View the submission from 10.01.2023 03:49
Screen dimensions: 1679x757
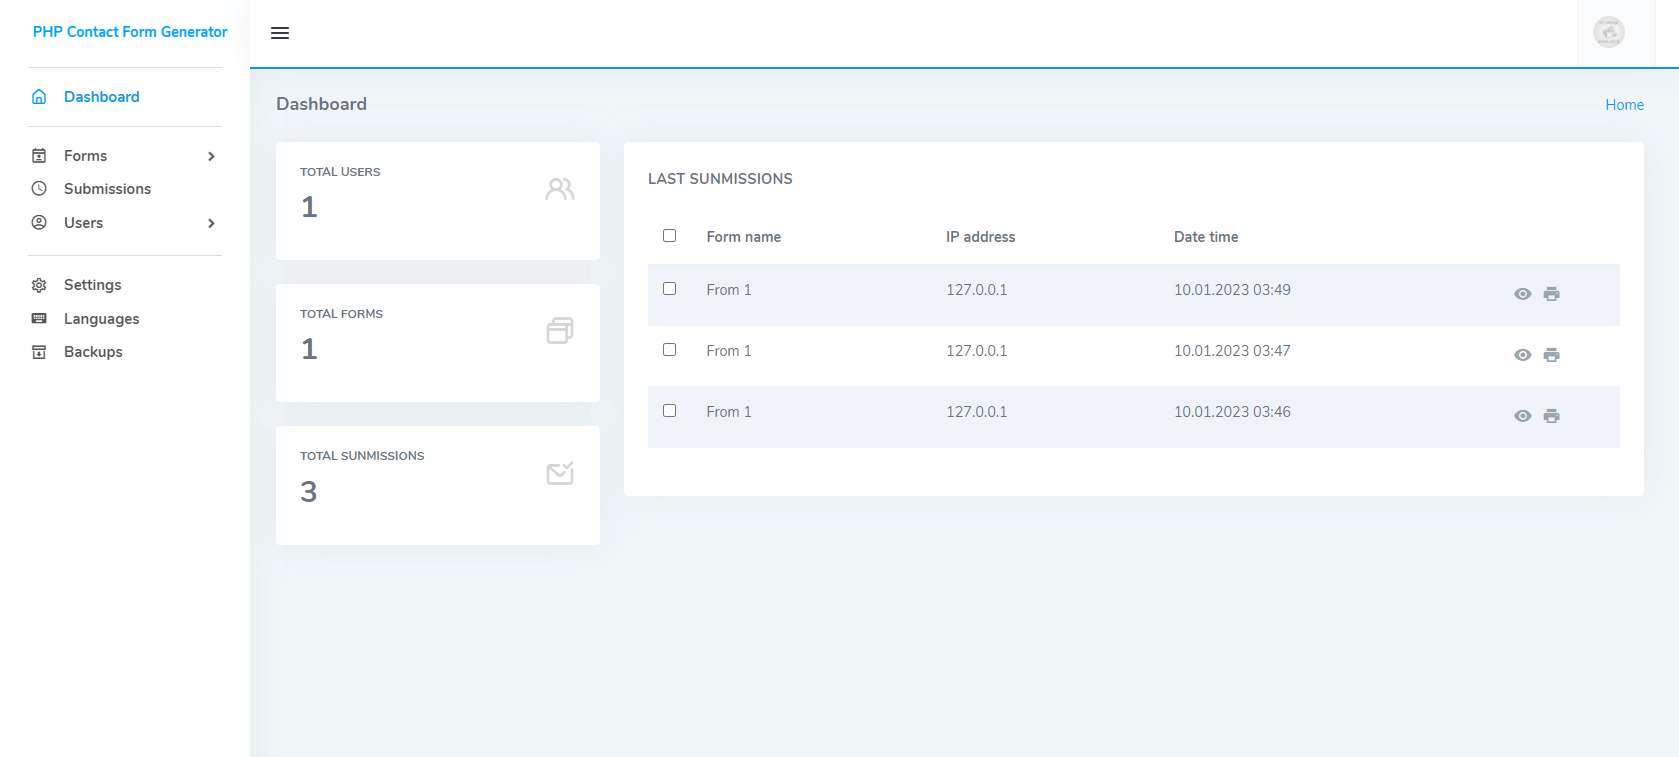point(1522,294)
